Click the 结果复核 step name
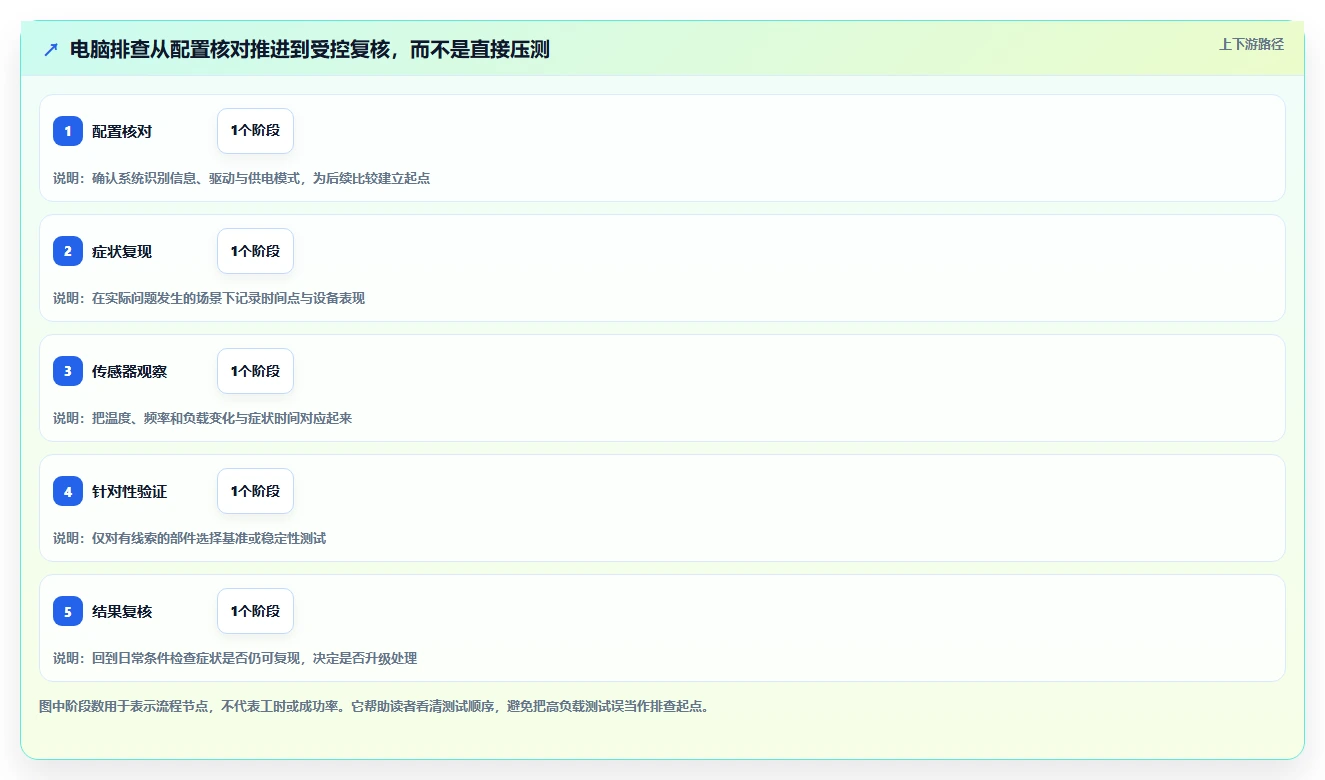1325x780 pixels. [x=122, y=612]
